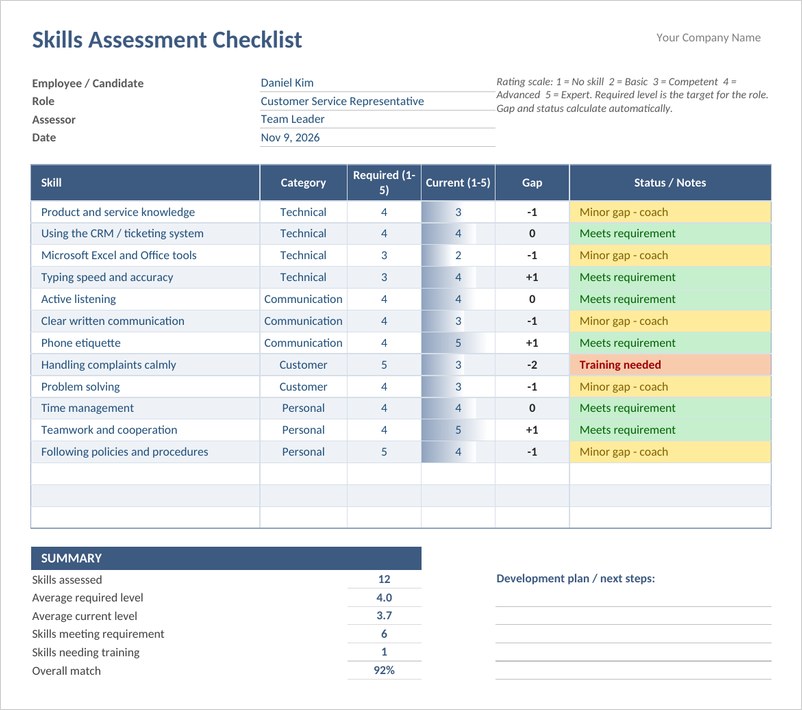Click Technical category for Typing speed
The image size is (802, 710).
tap(303, 277)
